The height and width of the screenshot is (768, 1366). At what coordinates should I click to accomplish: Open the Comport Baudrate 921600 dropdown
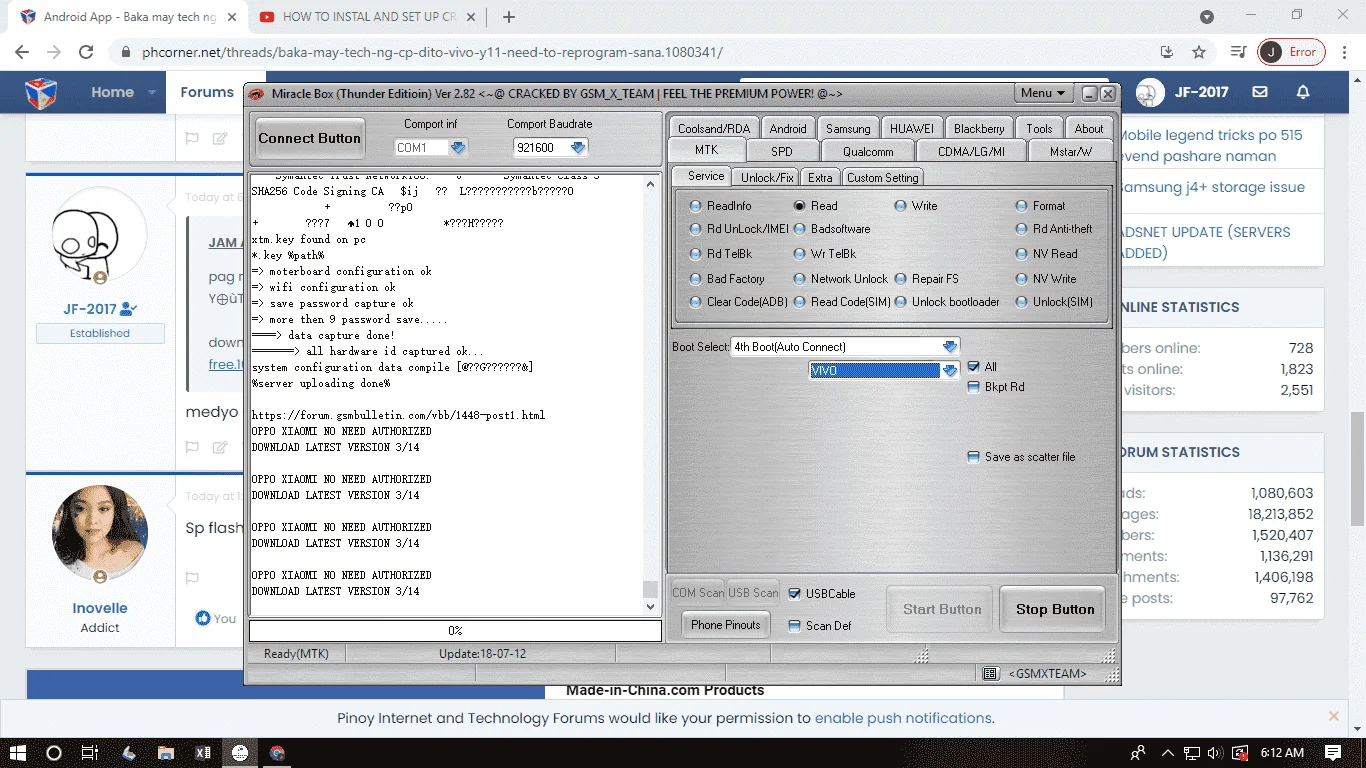[578, 148]
